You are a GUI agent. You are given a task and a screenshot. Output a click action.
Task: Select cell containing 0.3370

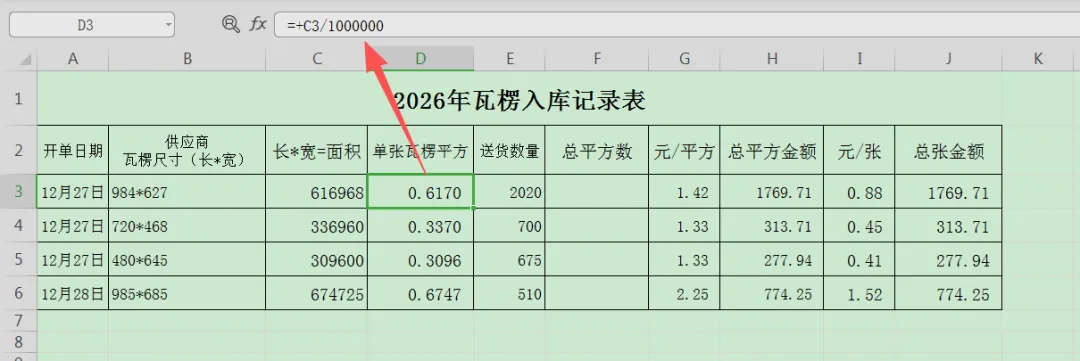[421, 225]
